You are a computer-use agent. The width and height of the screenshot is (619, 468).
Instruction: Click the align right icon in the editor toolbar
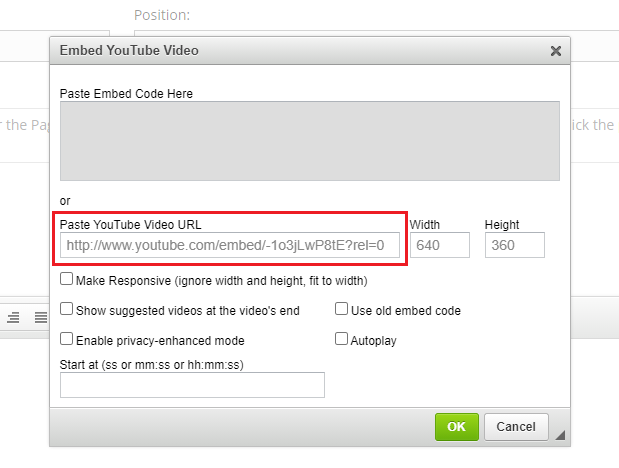[x=13, y=318]
